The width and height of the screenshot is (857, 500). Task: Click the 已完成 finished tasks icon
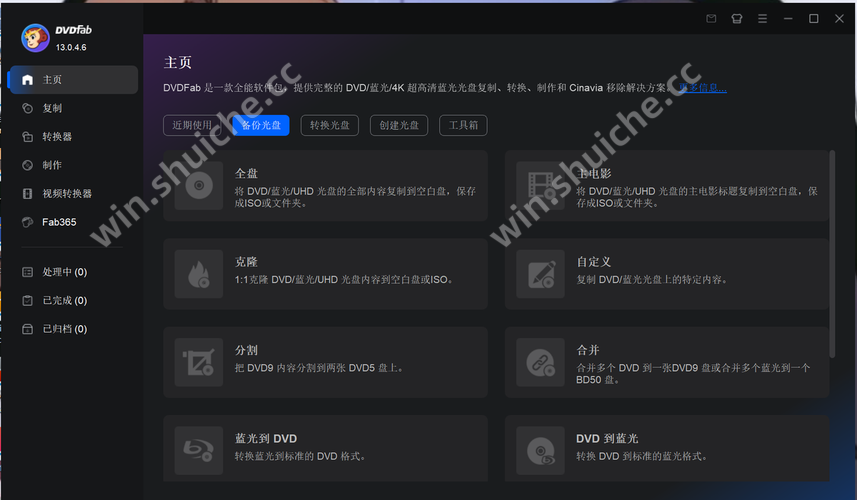point(27,301)
